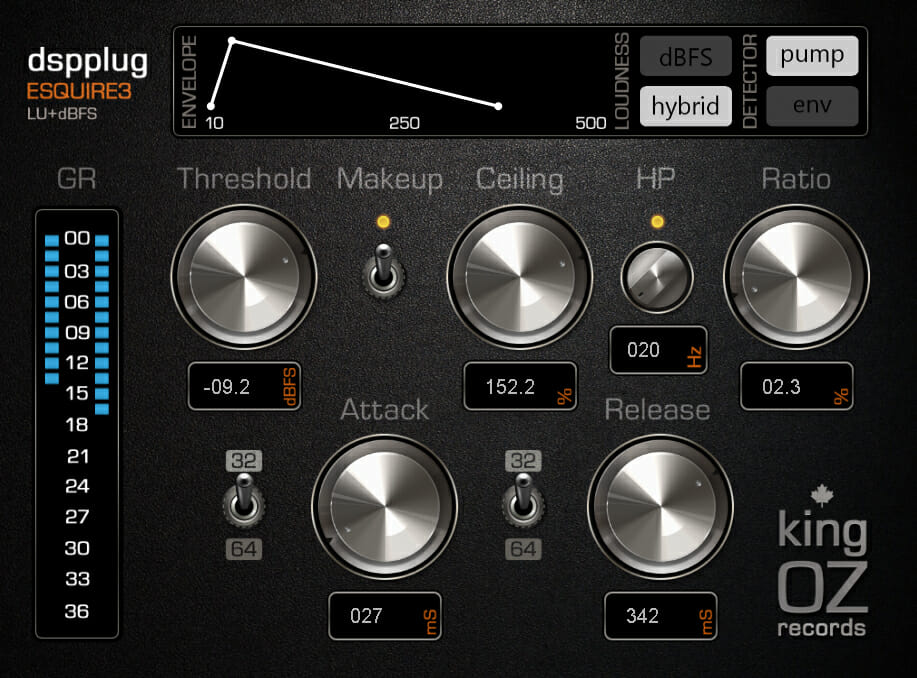Click the Ratio value field 02.3

coord(796,385)
